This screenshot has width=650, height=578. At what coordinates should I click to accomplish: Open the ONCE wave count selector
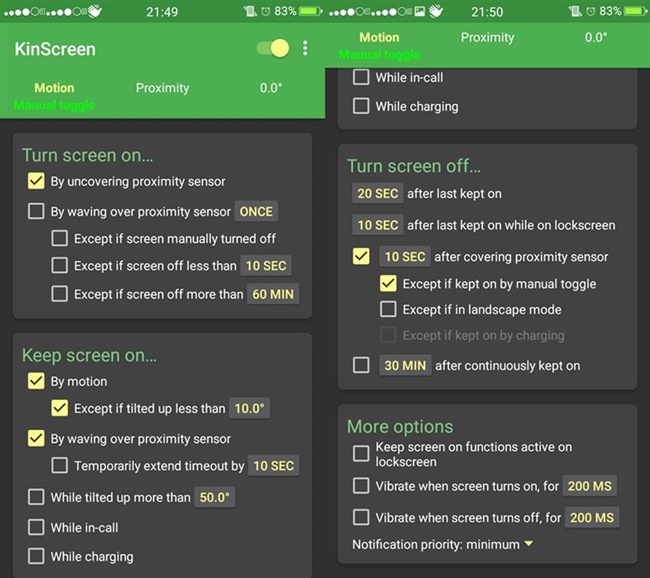click(x=256, y=211)
